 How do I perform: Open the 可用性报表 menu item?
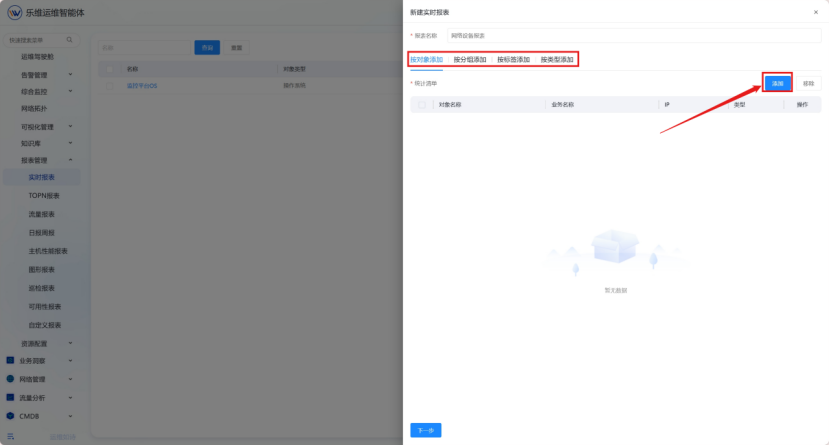pos(45,307)
